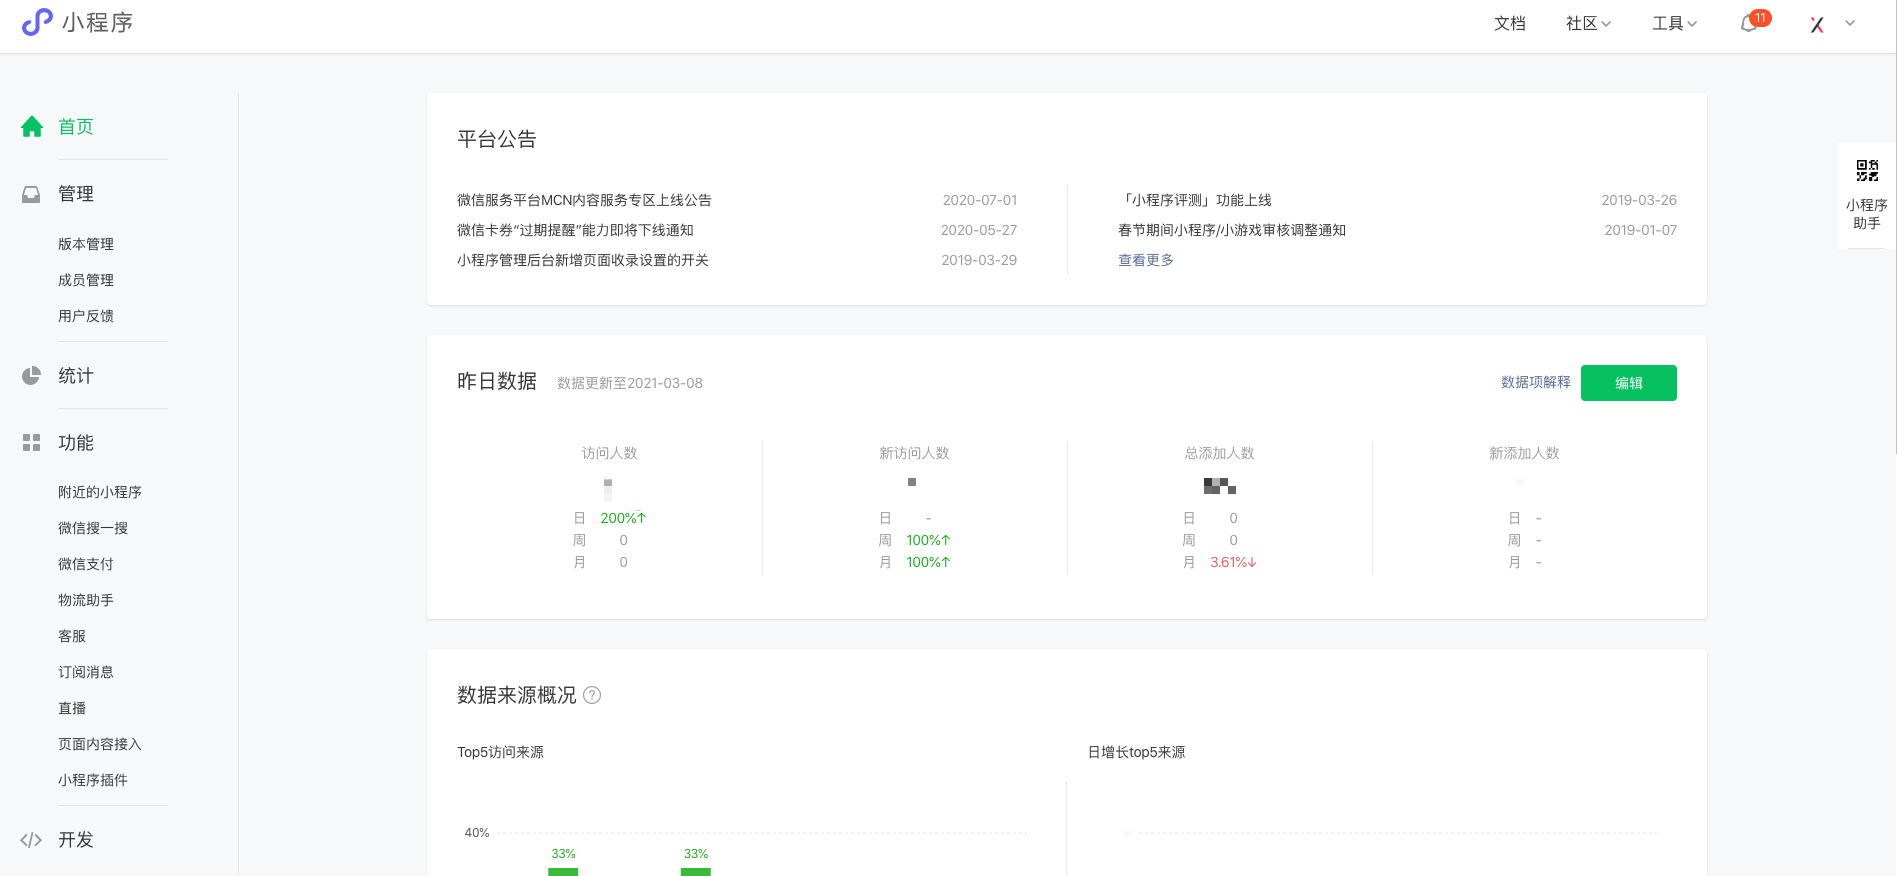Open 小程序管理后台新增页面收录设置的开关 announcement
The height and width of the screenshot is (876, 1897).
point(583,260)
